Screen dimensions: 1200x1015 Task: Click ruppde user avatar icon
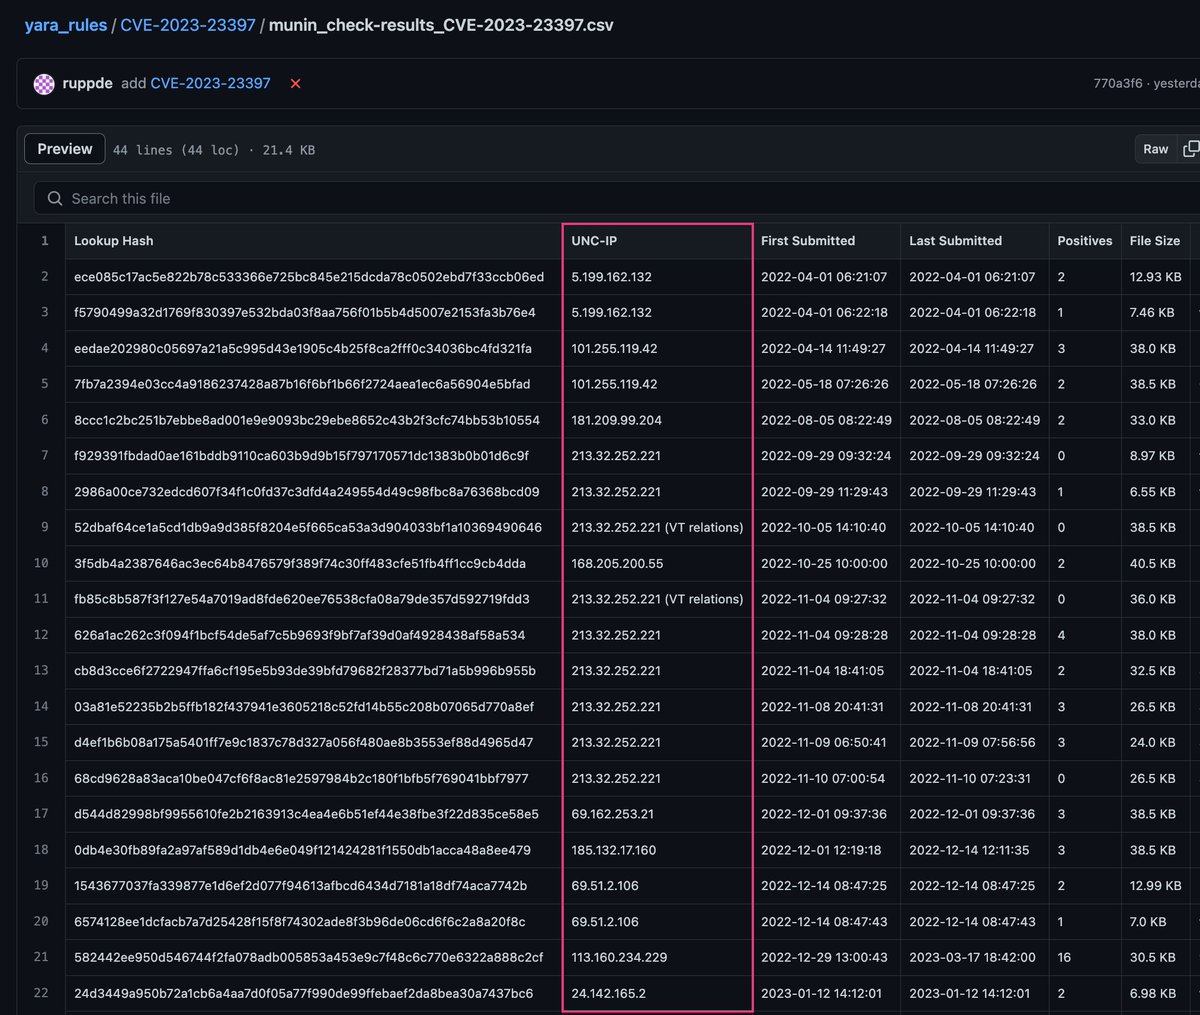[x=44, y=84]
